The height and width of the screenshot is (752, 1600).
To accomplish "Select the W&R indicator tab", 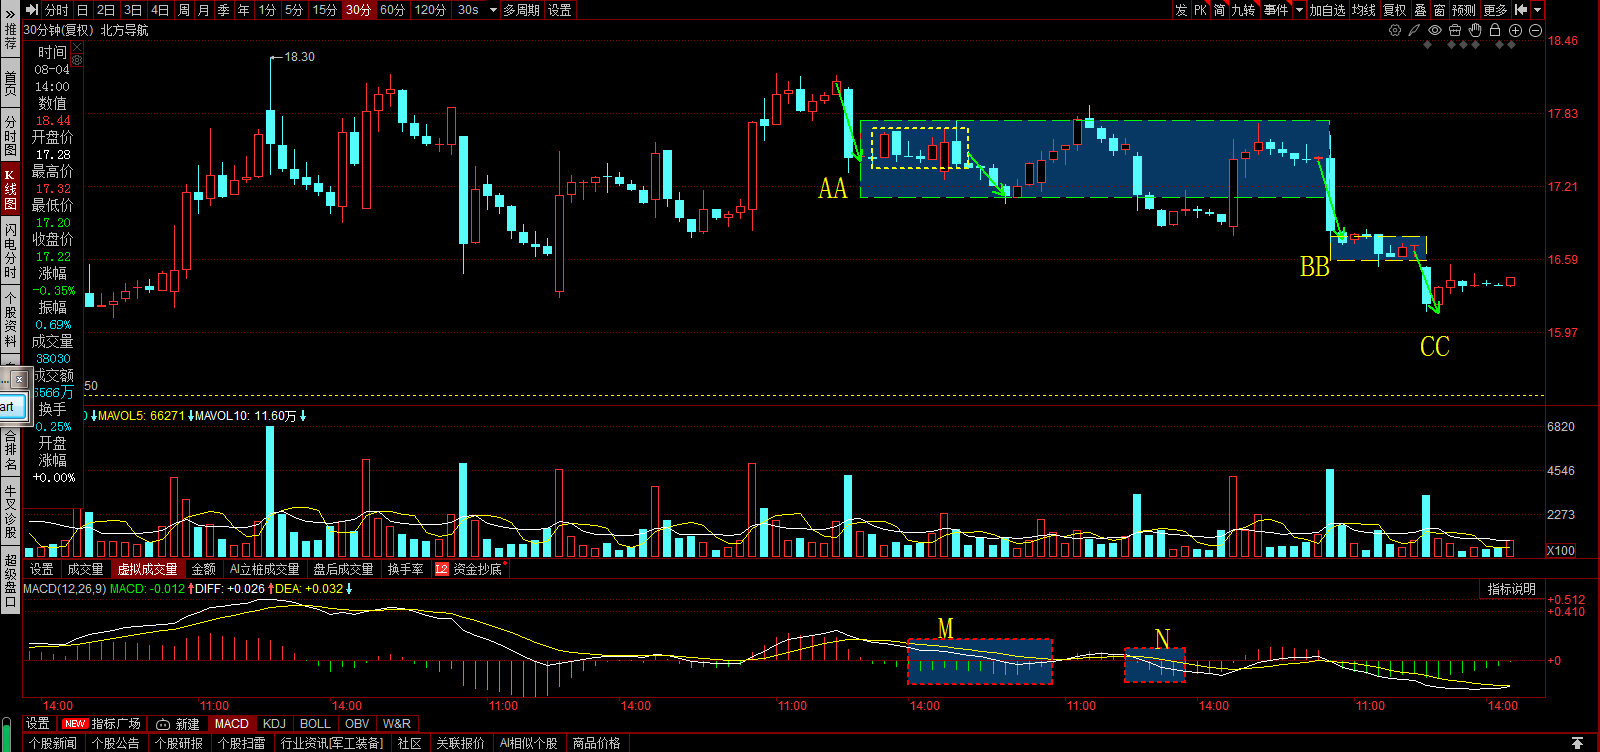I will pyautogui.click(x=397, y=723).
